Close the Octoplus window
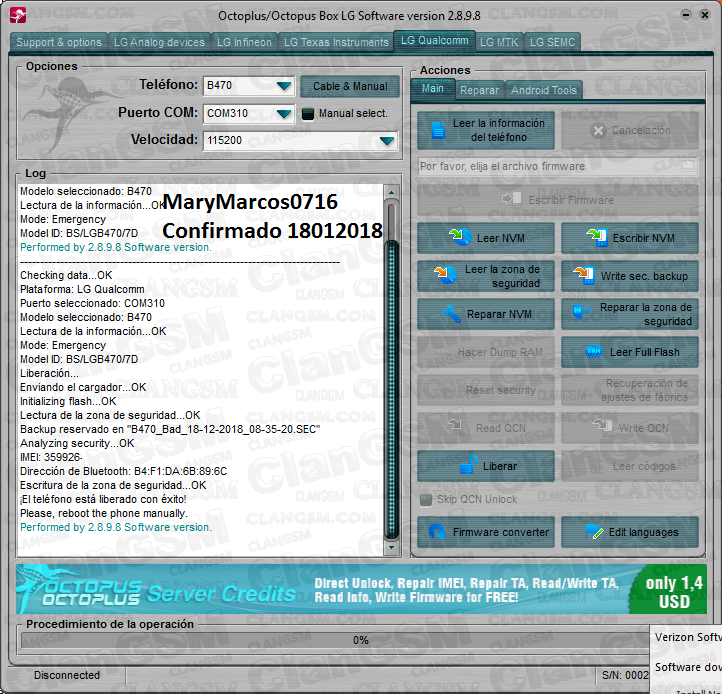 [x=705, y=15]
